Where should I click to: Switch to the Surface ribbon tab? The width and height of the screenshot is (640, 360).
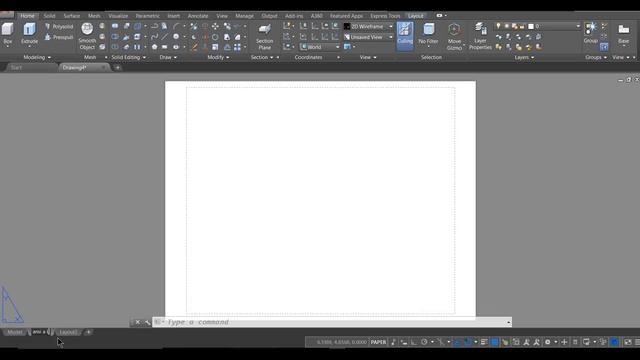point(72,16)
